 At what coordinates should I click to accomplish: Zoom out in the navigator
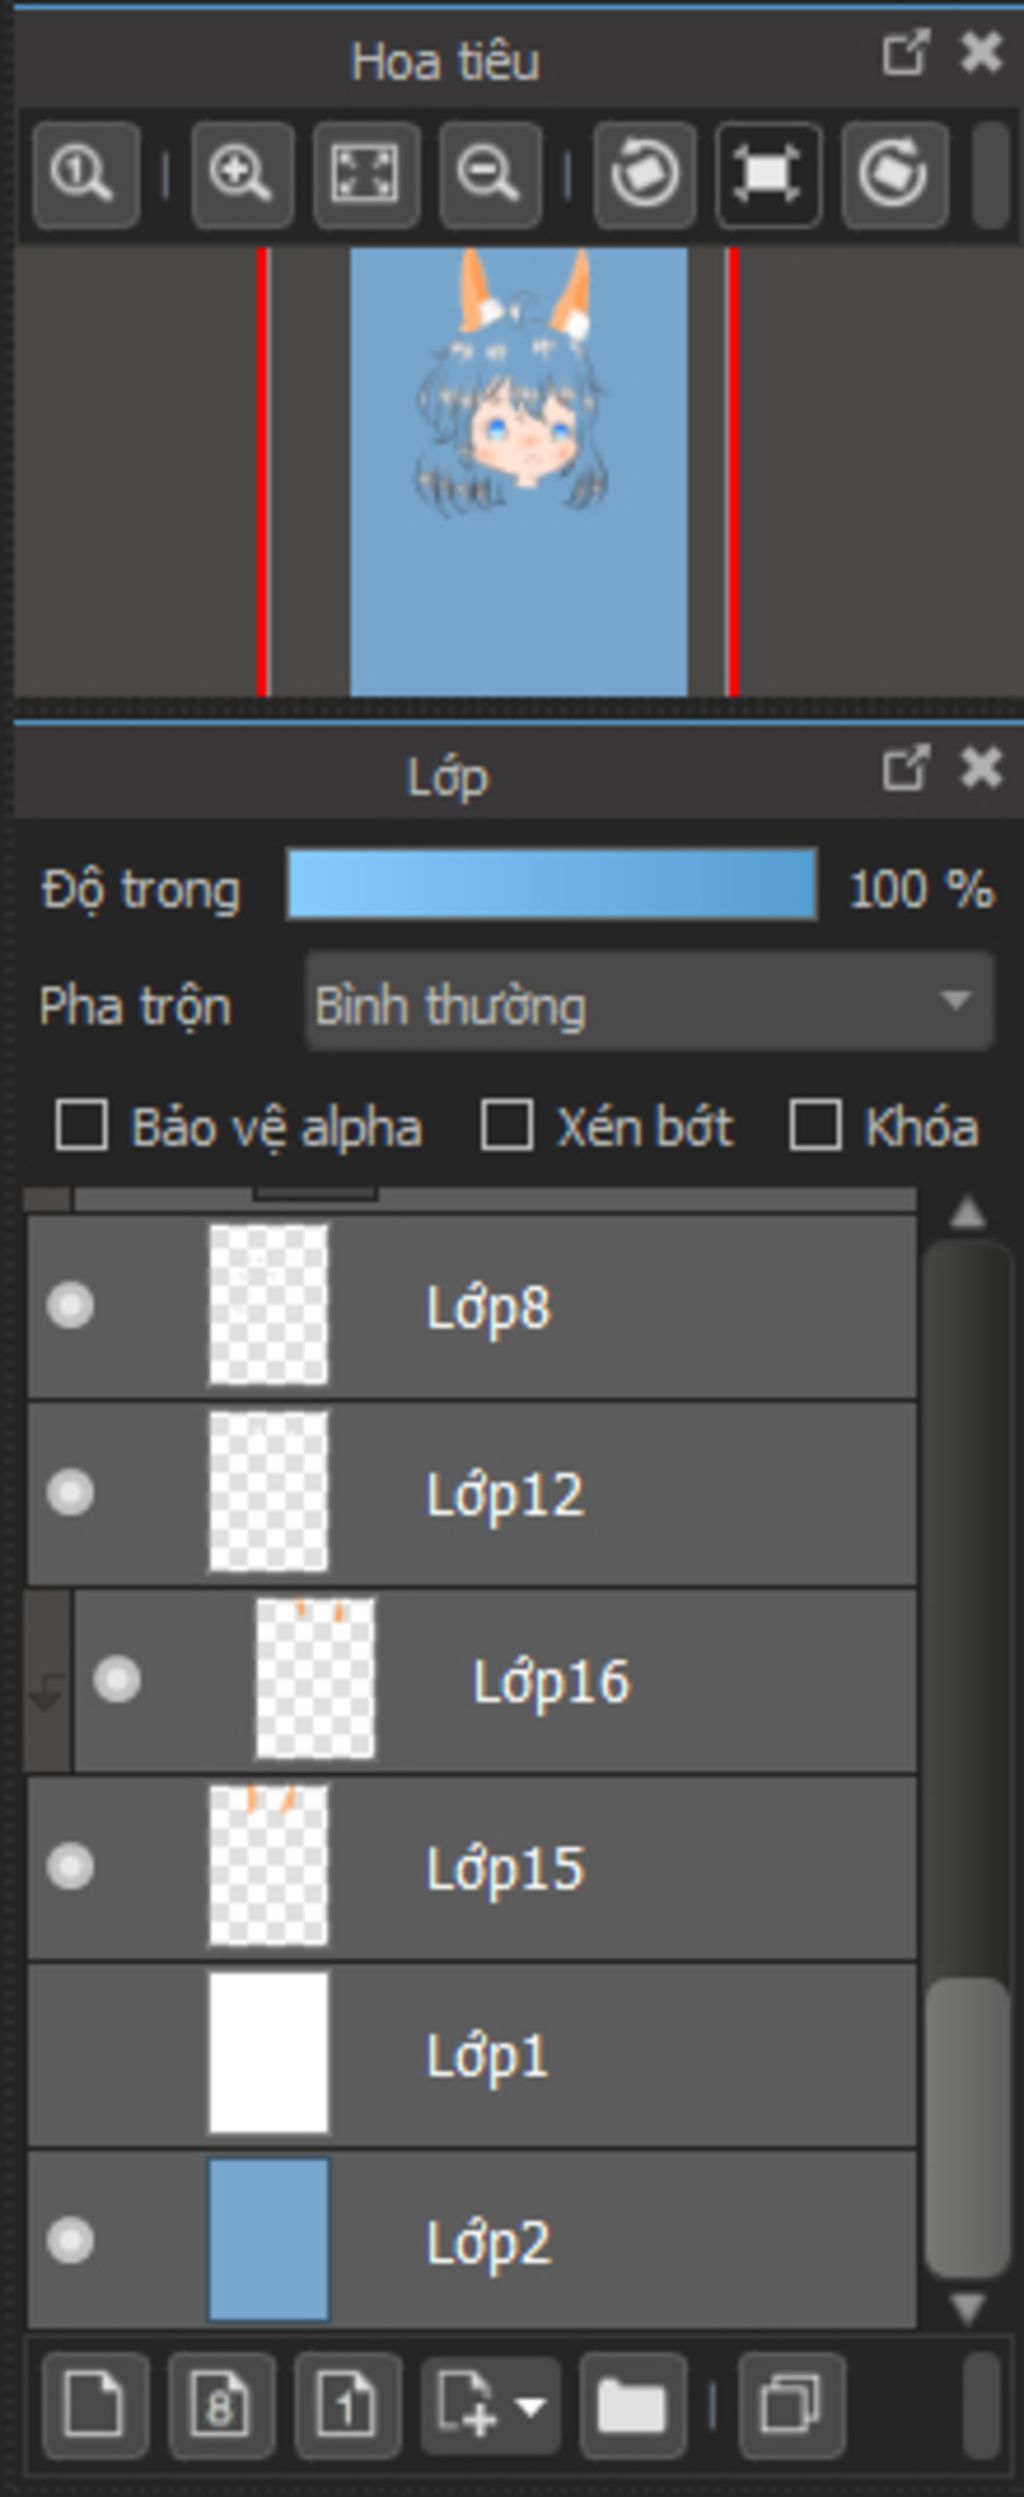[489, 175]
